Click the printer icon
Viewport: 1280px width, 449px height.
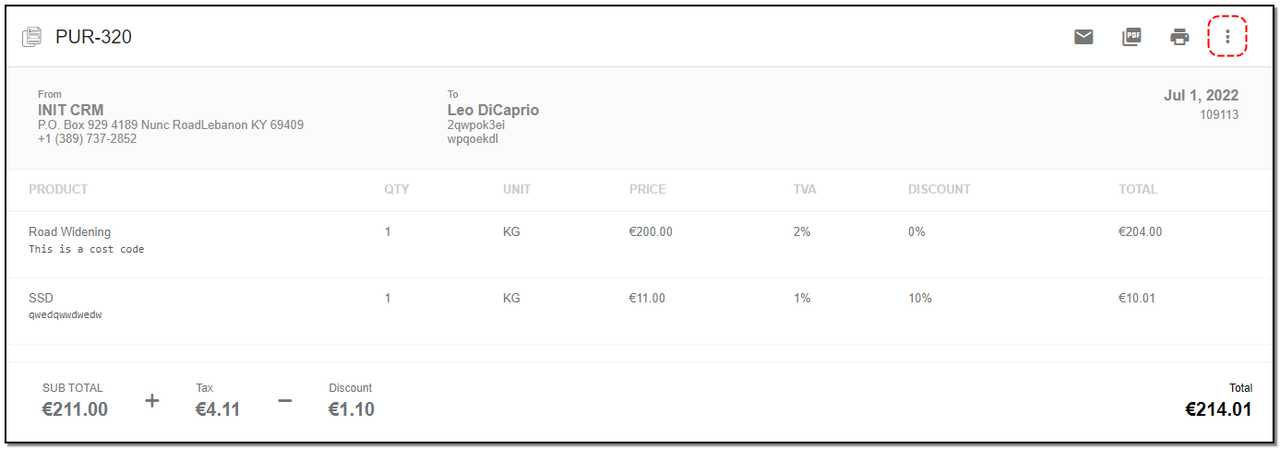coord(1180,37)
